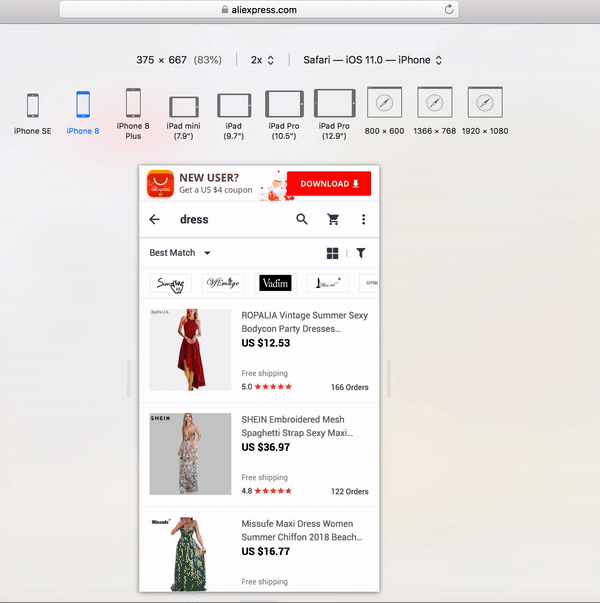This screenshot has height=603, width=600.
Task: Switch to the 1920 × 1080 window preset
Action: pyautogui.click(x=485, y=111)
